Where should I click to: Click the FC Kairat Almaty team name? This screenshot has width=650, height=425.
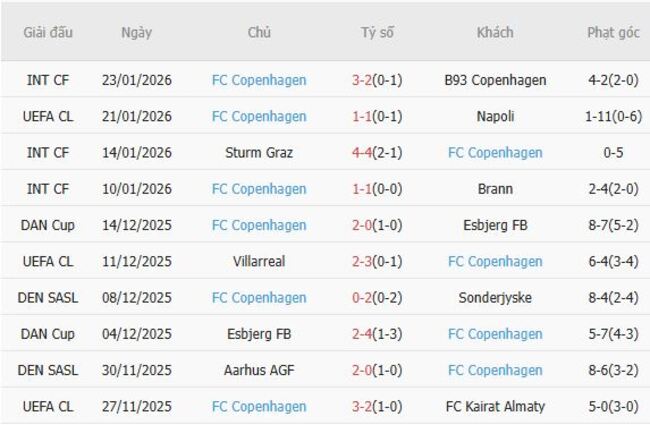coord(495,406)
